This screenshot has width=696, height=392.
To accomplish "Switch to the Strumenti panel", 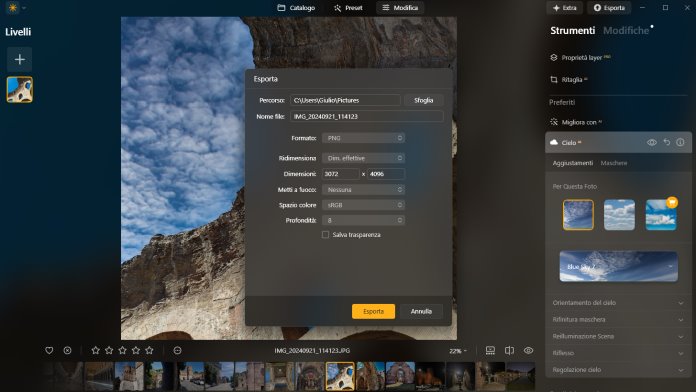I will [573, 31].
